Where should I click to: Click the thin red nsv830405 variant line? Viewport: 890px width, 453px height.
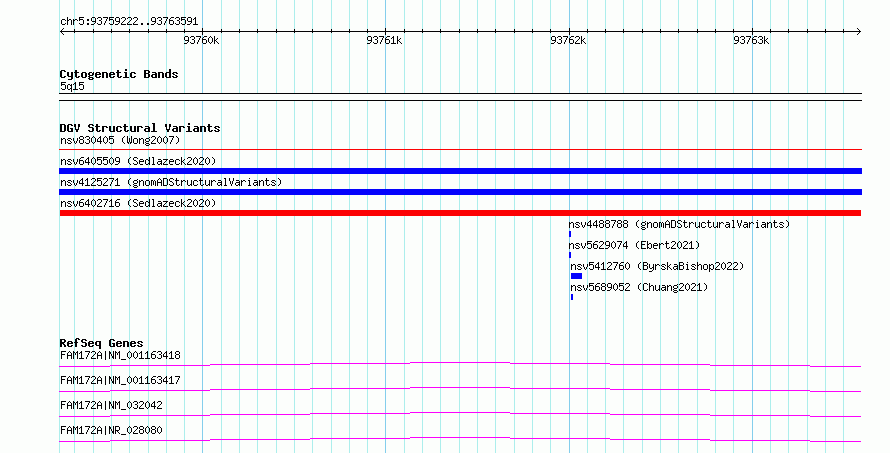tap(460, 150)
